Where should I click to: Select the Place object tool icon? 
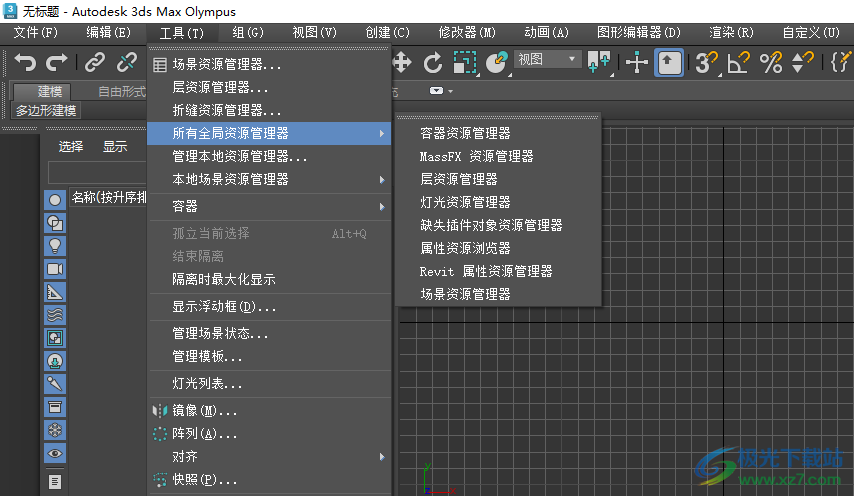pos(496,63)
